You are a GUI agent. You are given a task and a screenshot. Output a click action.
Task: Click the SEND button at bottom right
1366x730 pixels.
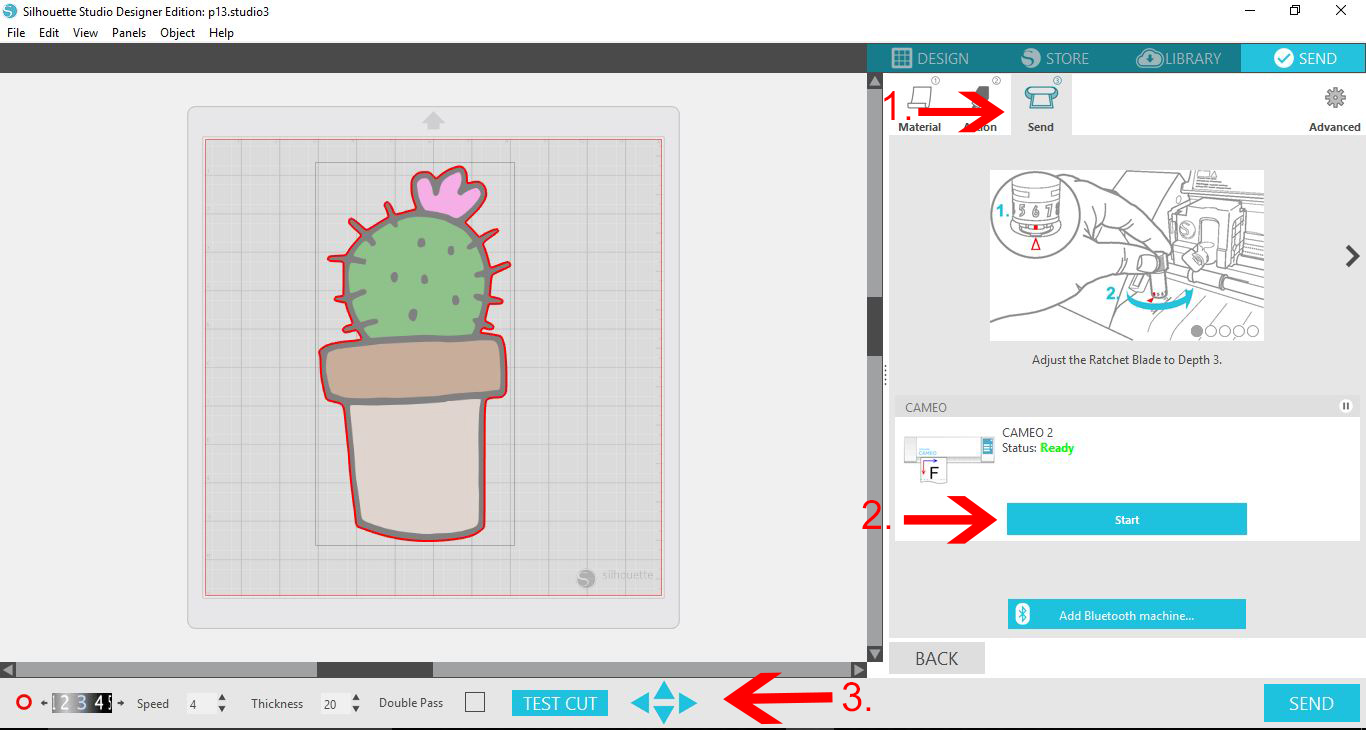click(1311, 703)
